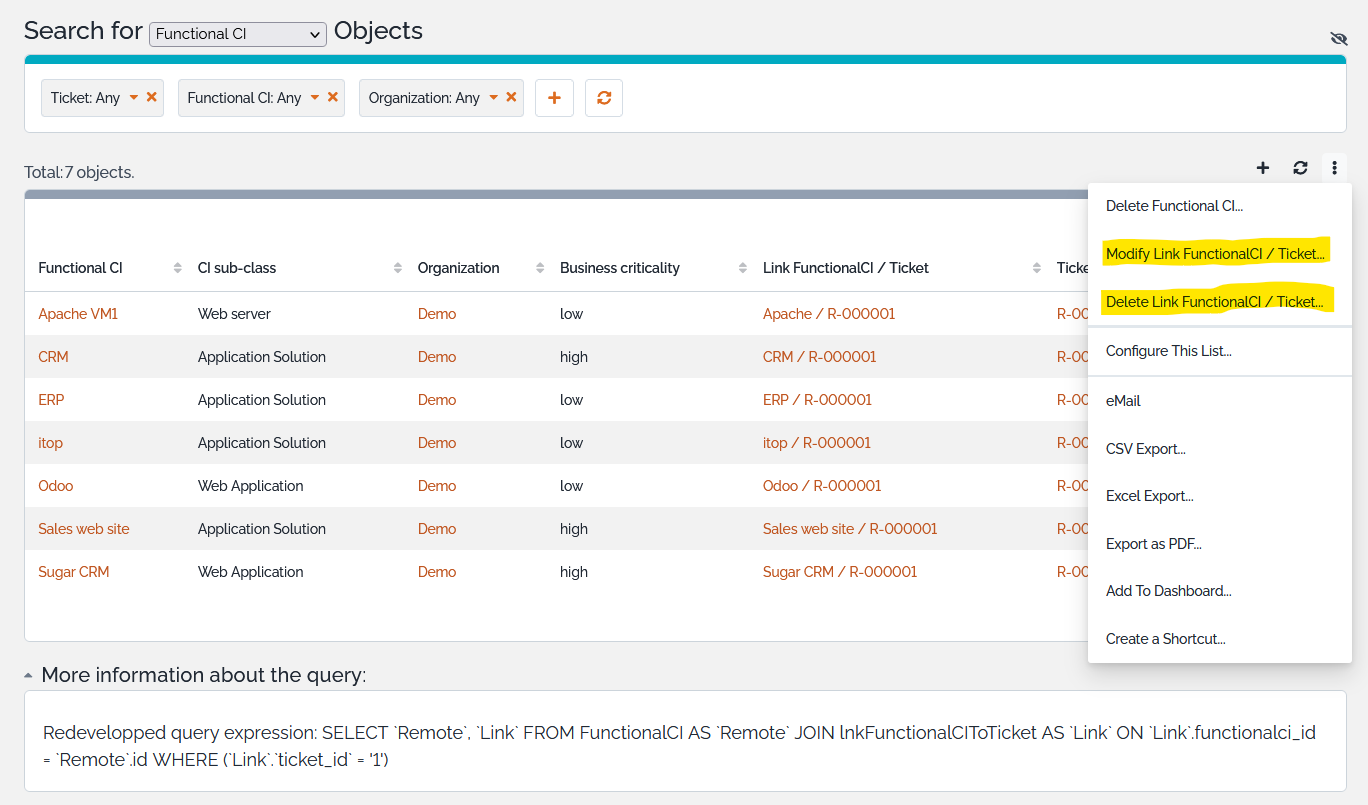
Task: Click high criticality in CRM row
Action: point(574,357)
